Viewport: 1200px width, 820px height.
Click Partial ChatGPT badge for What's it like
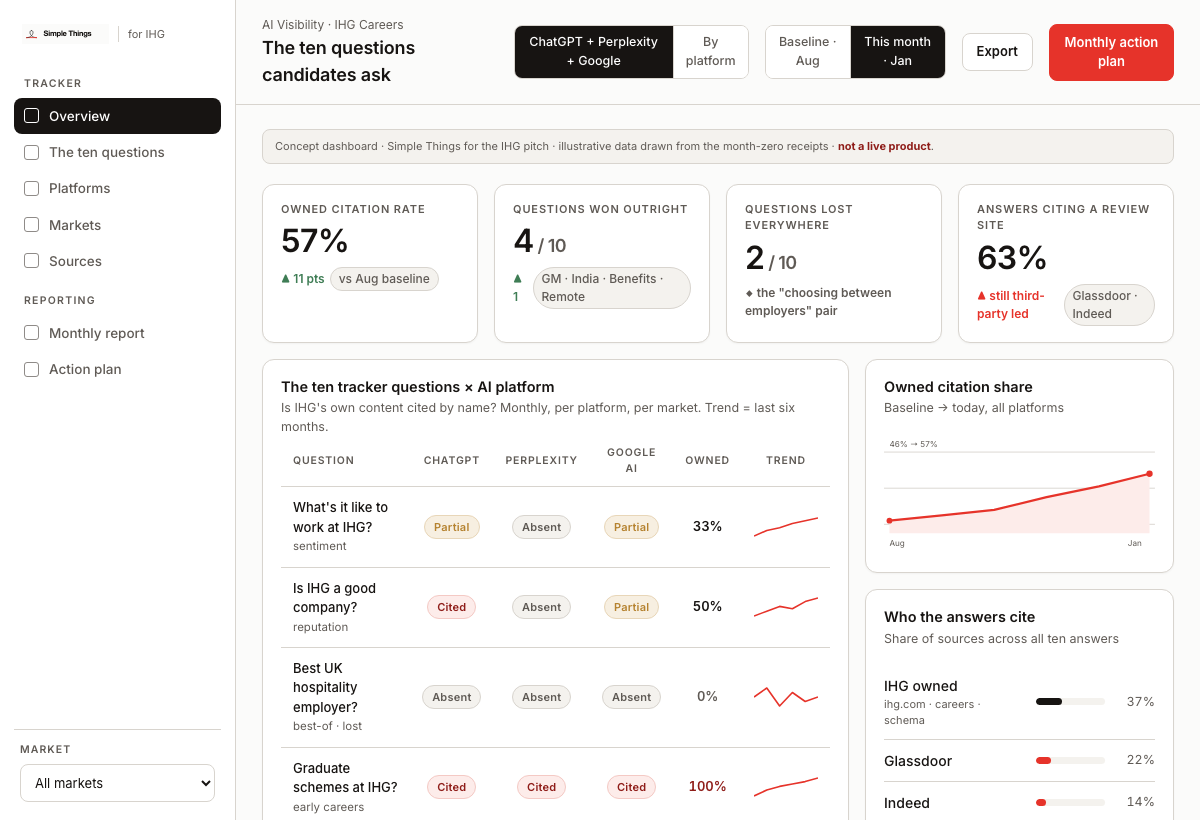pos(451,527)
